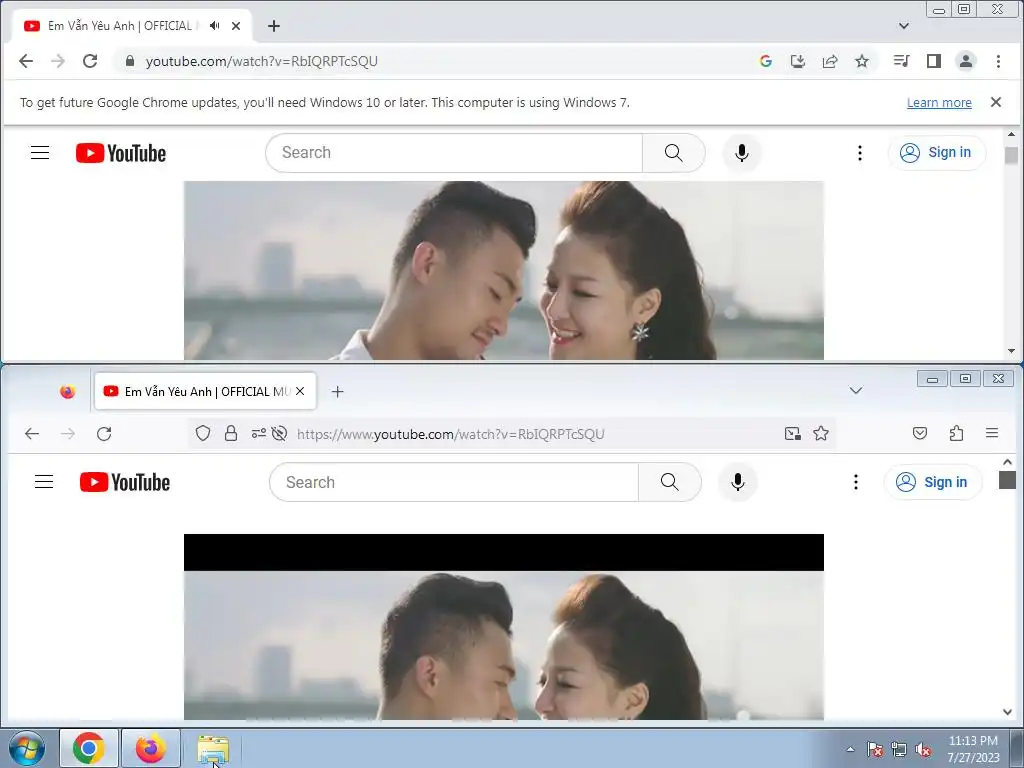The width and height of the screenshot is (1024, 768).
Task: Click Firefox forward arrow button
Action: point(68,434)
